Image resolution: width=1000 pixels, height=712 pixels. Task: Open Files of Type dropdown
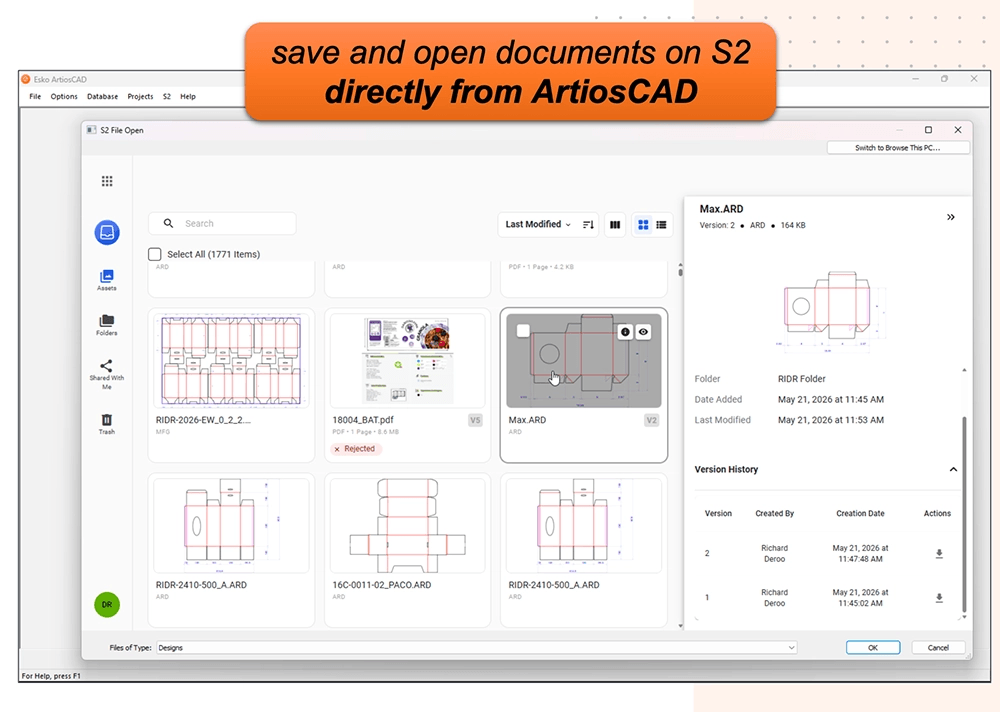pos(476,648)
